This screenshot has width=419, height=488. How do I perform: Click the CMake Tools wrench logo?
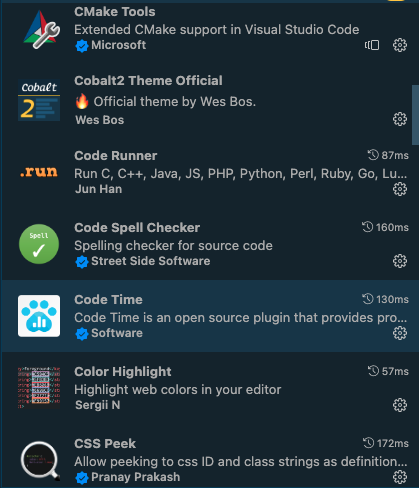point(41,30)
